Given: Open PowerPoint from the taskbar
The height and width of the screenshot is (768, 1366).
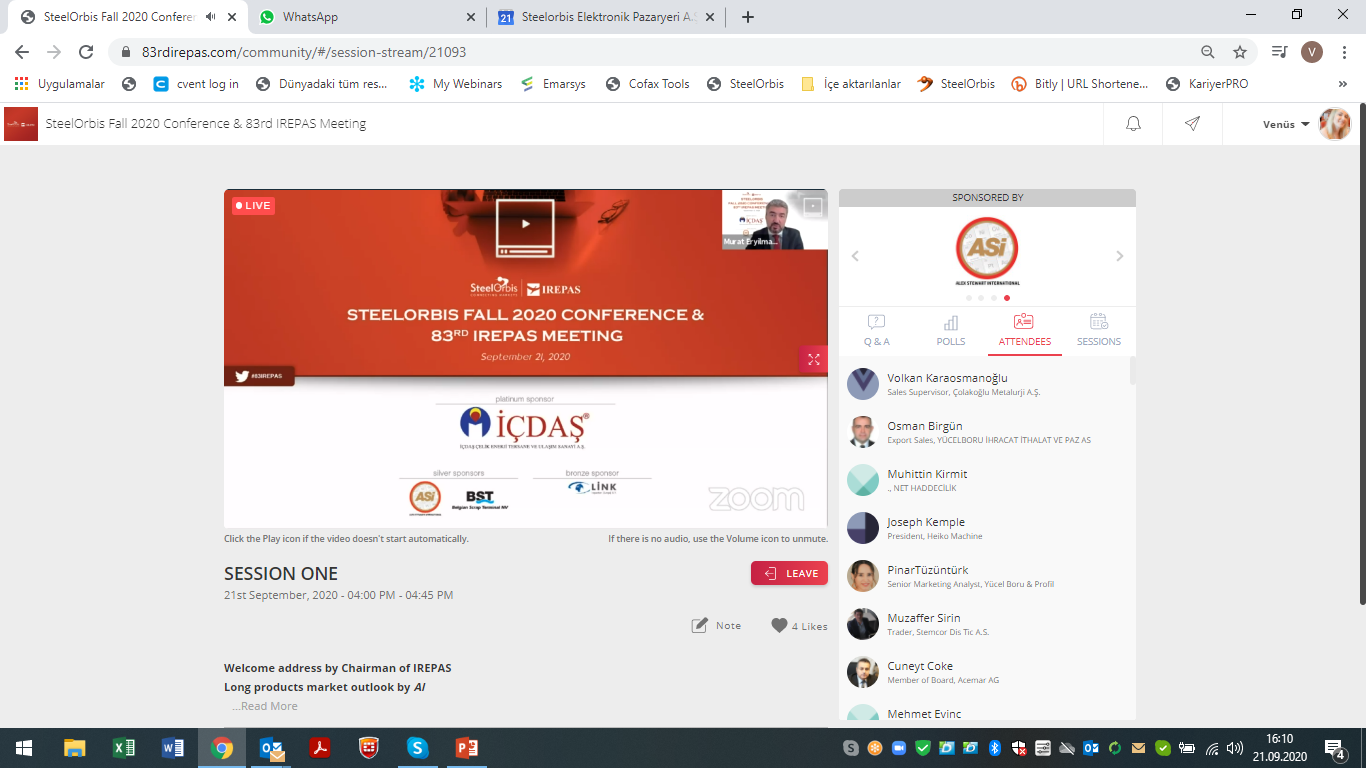Looking at the screenshot, I should click(467, 748).
